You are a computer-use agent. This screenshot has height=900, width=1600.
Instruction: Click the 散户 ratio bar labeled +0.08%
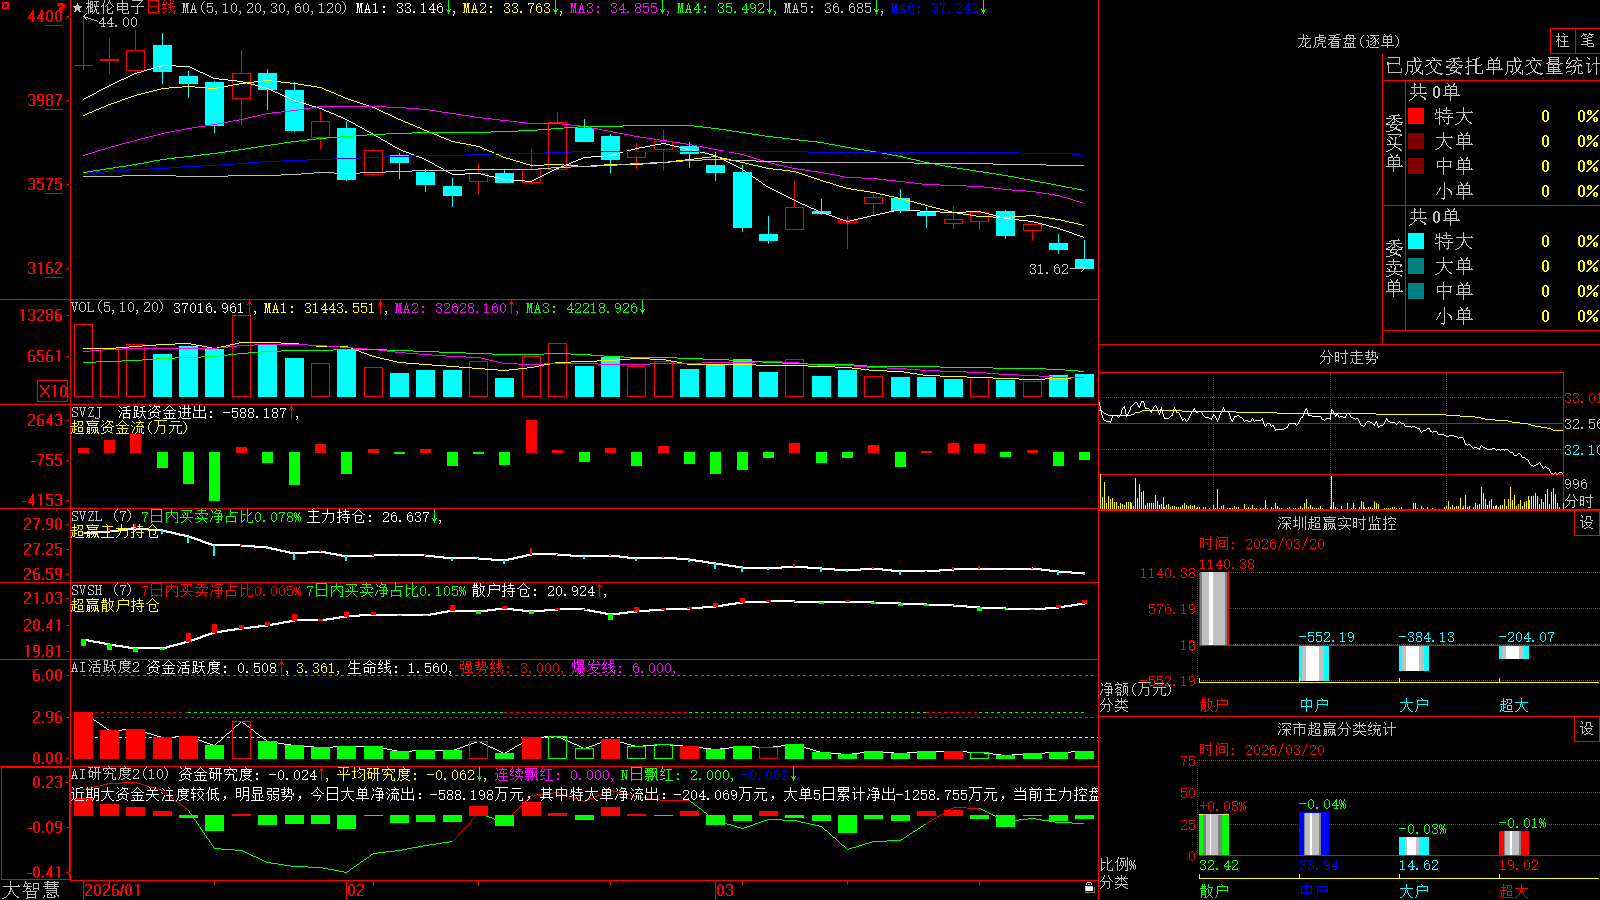pos(1213,835)
